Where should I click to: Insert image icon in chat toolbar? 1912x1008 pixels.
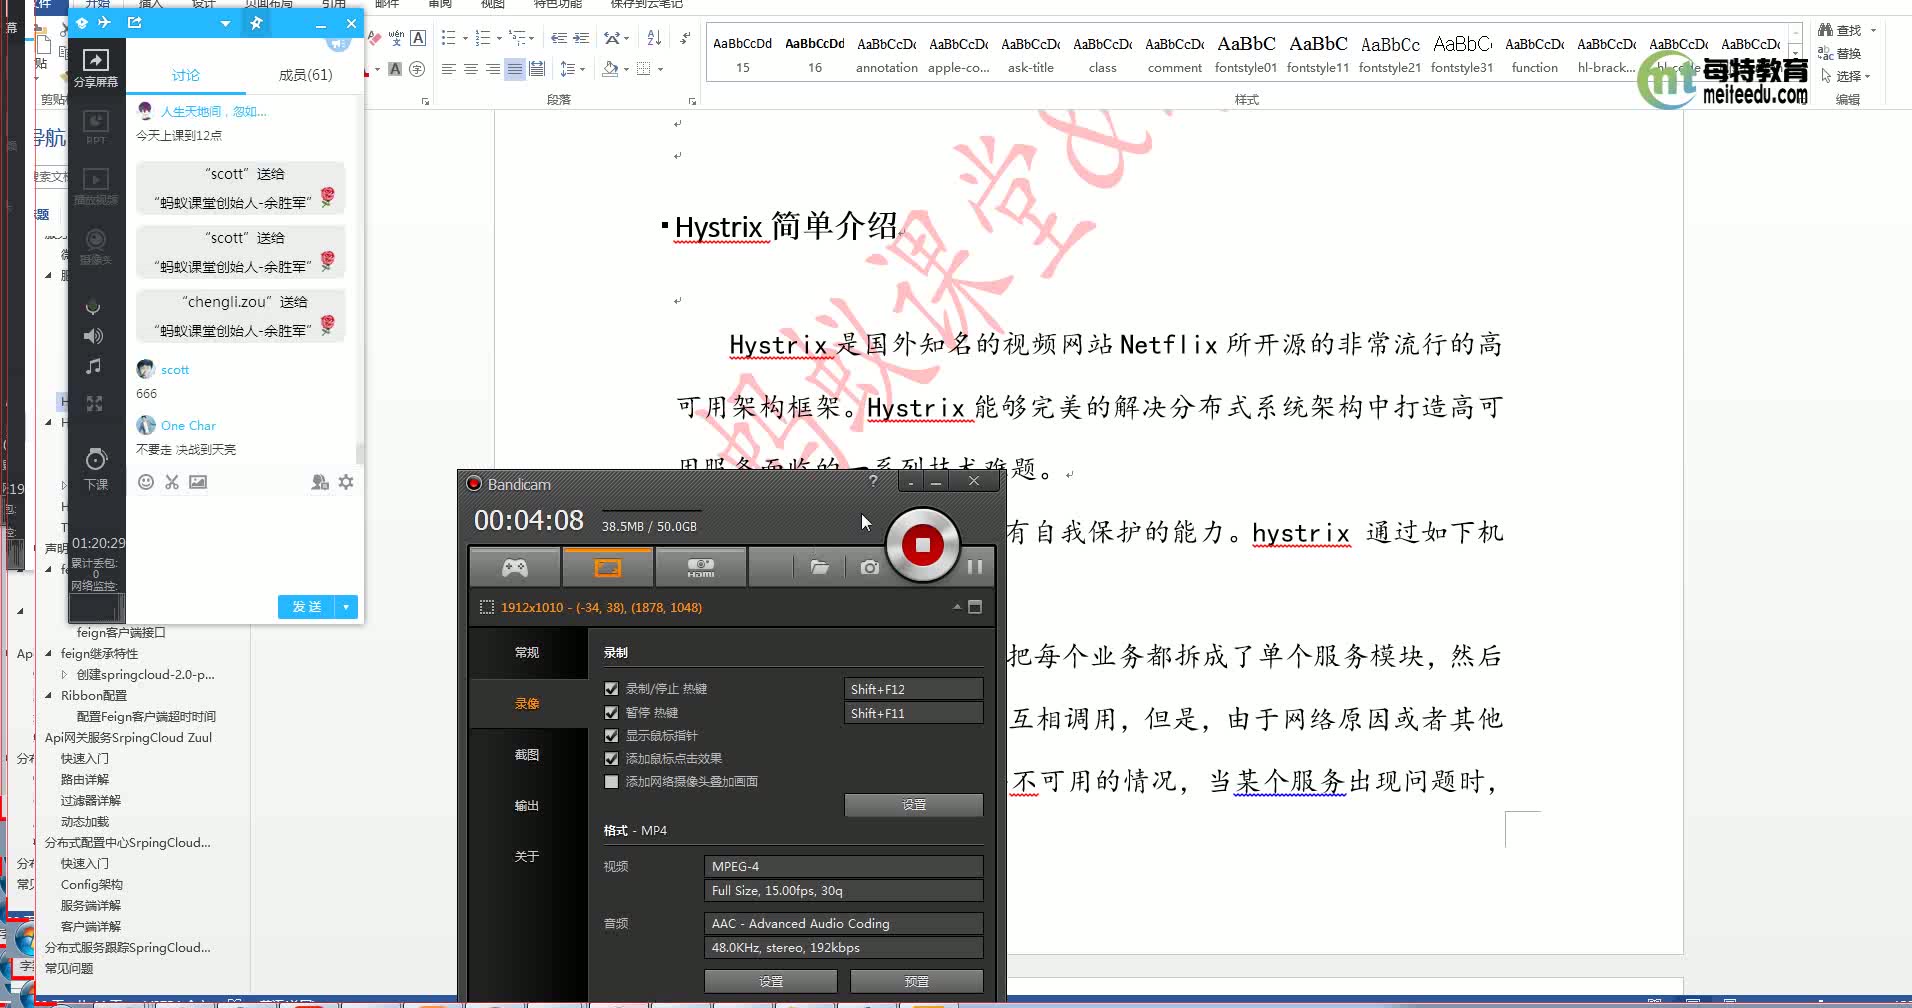(198, 482)
